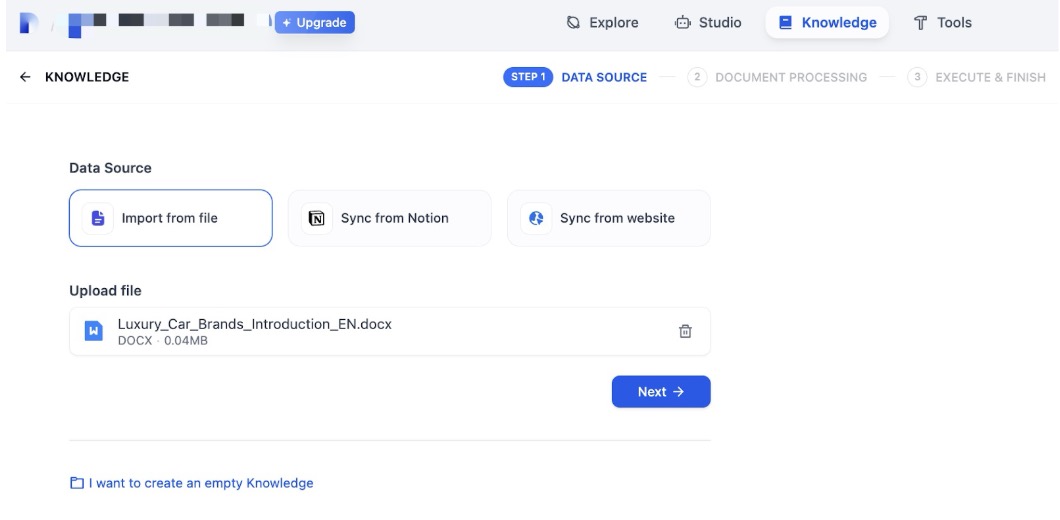Delete the uploaded docx file via trash icon
Image resolution: width=1060 pixels, height=520 pixels.
(685, 331)
